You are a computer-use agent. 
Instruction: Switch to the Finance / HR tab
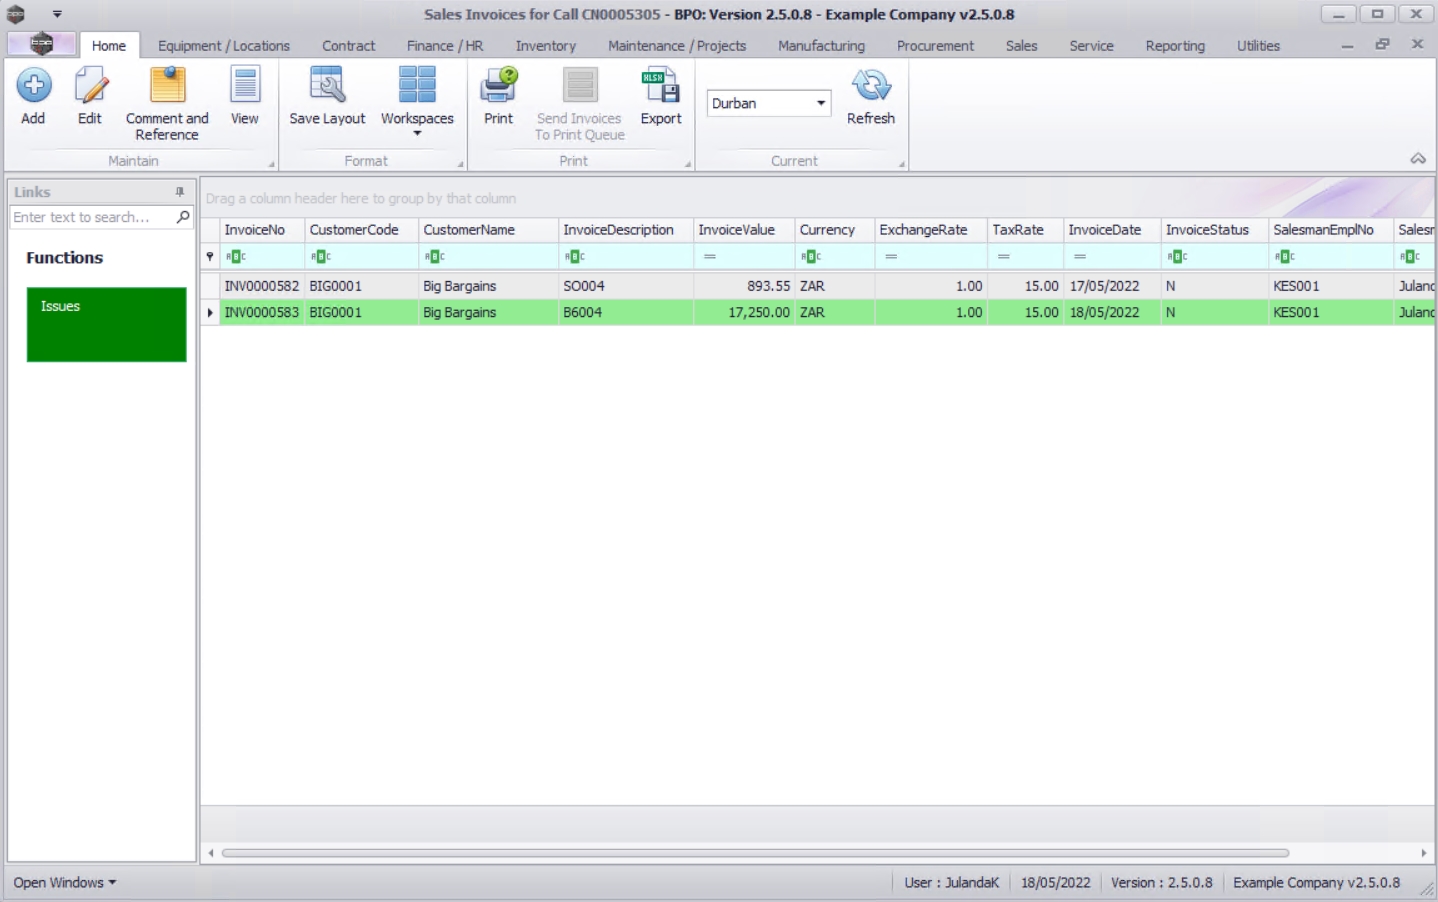[x=445, y=46]
